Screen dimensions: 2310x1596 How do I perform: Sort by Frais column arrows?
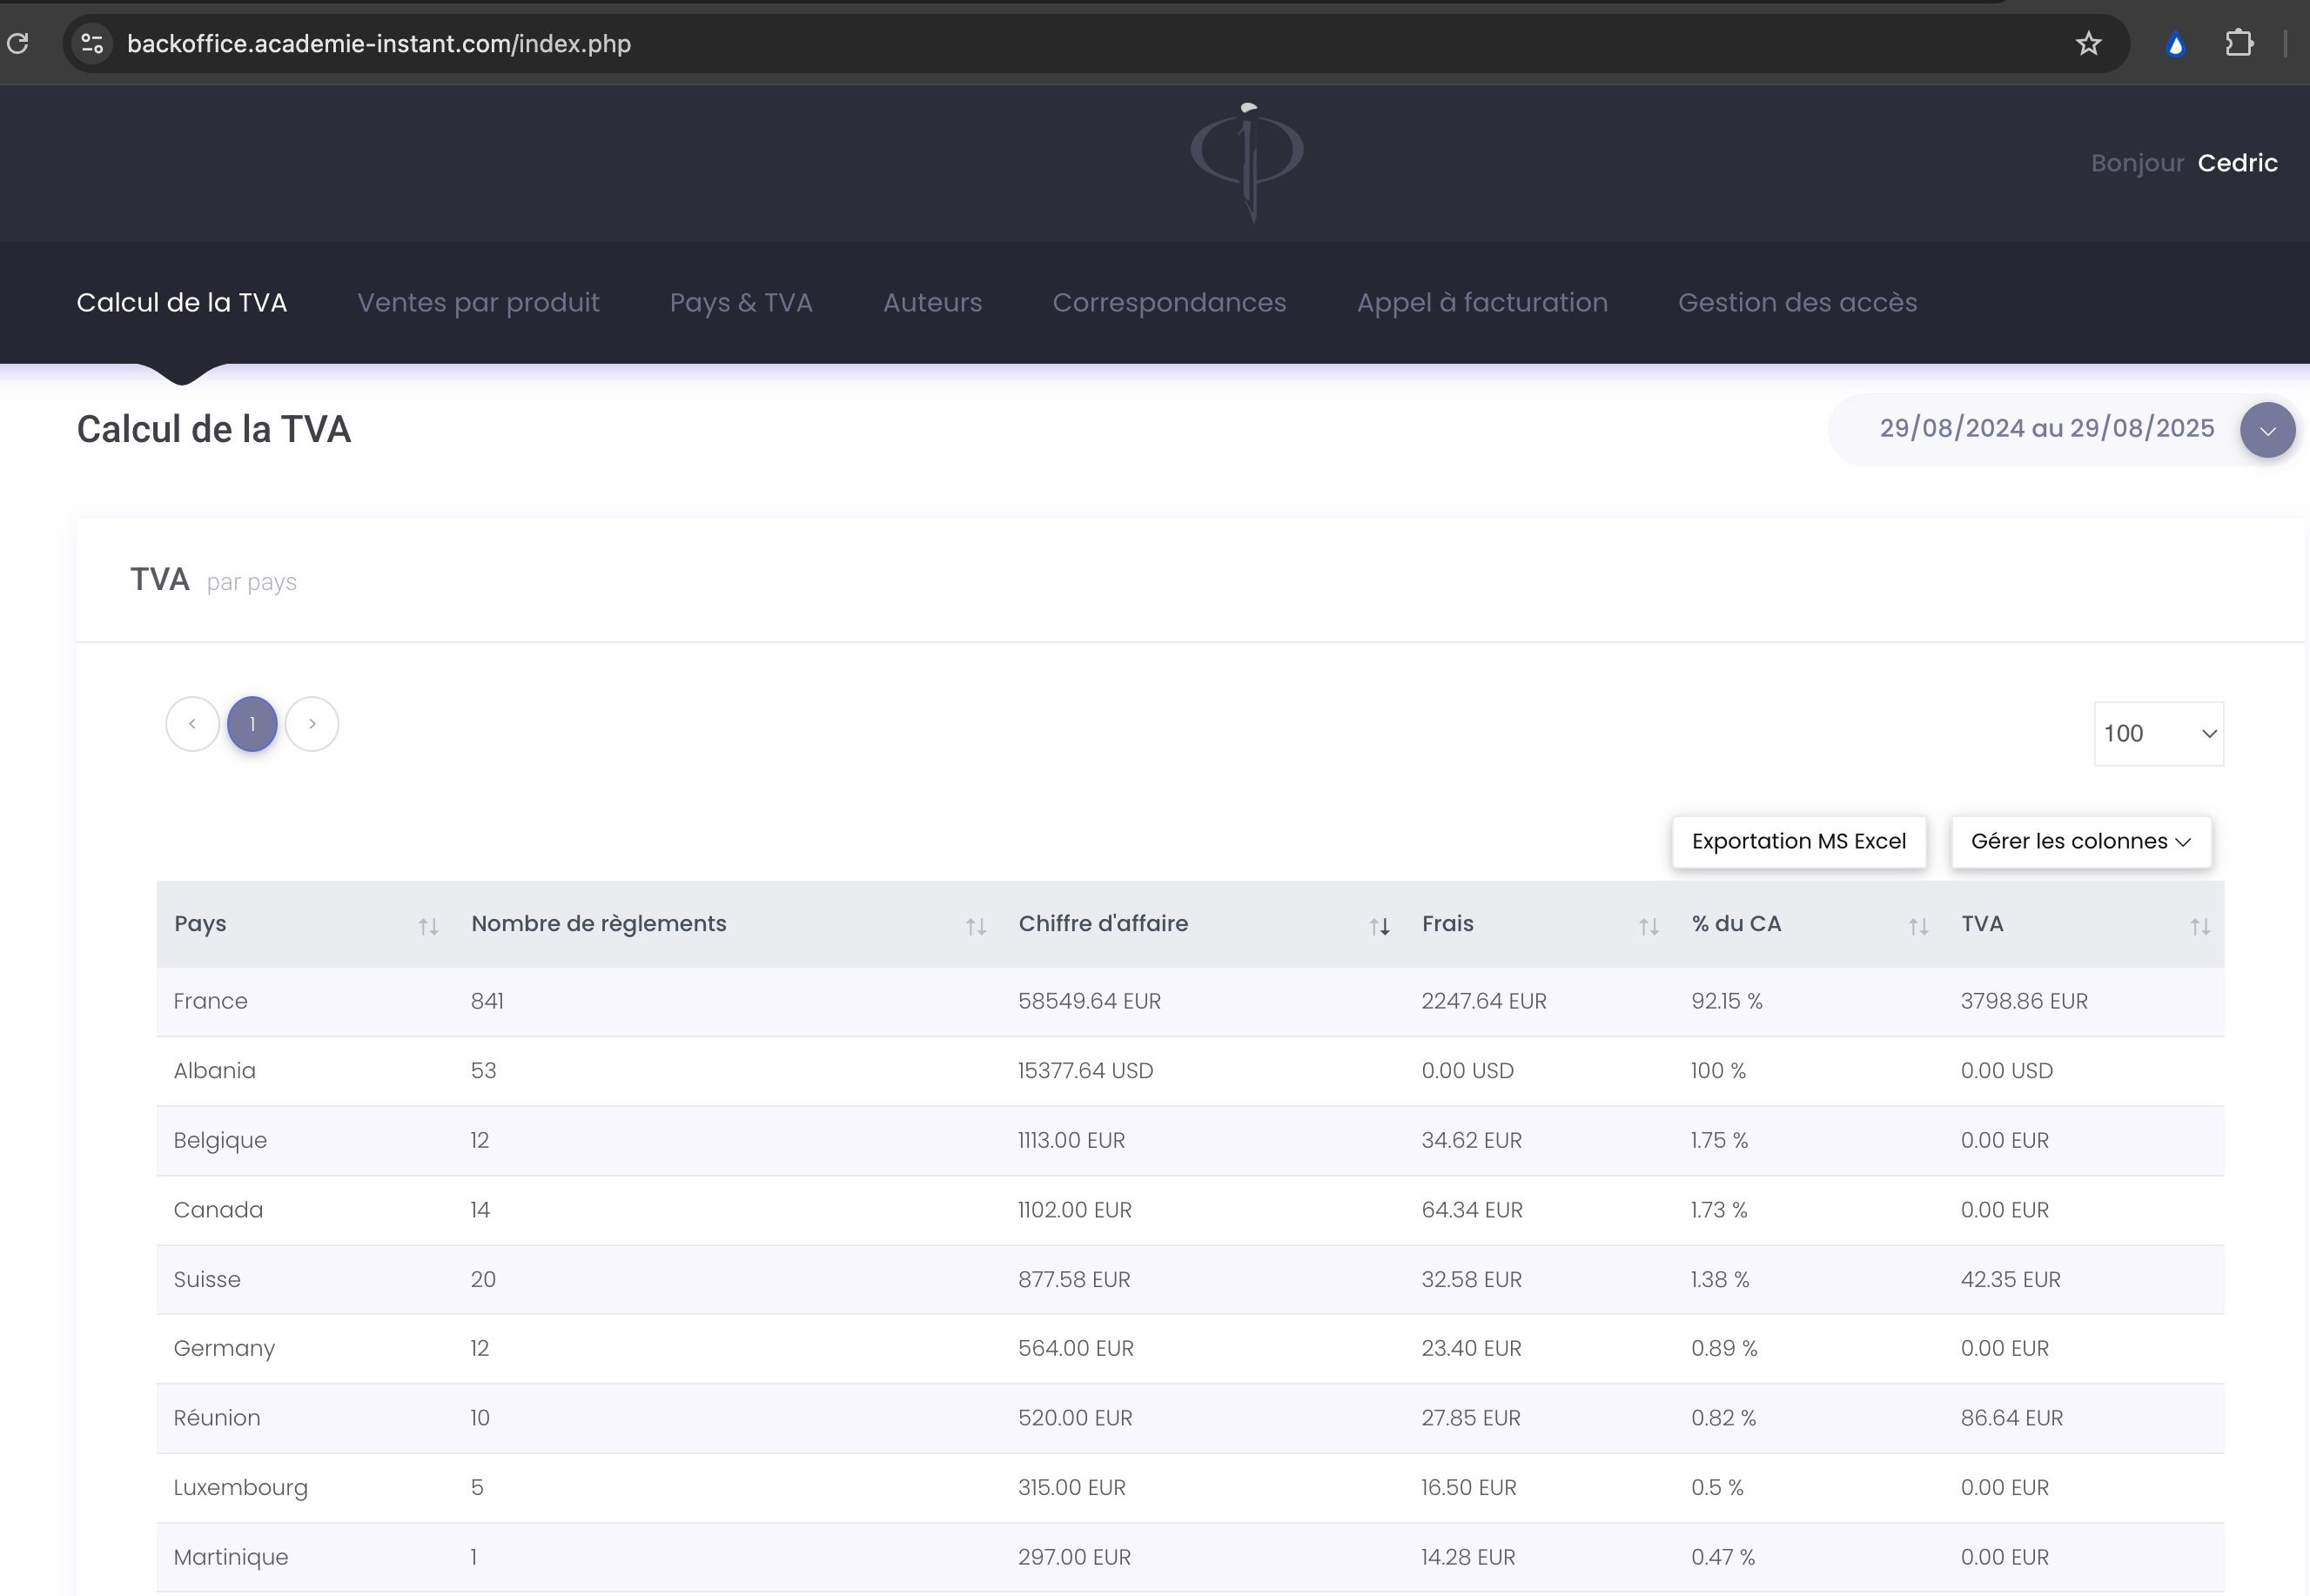1649,926
